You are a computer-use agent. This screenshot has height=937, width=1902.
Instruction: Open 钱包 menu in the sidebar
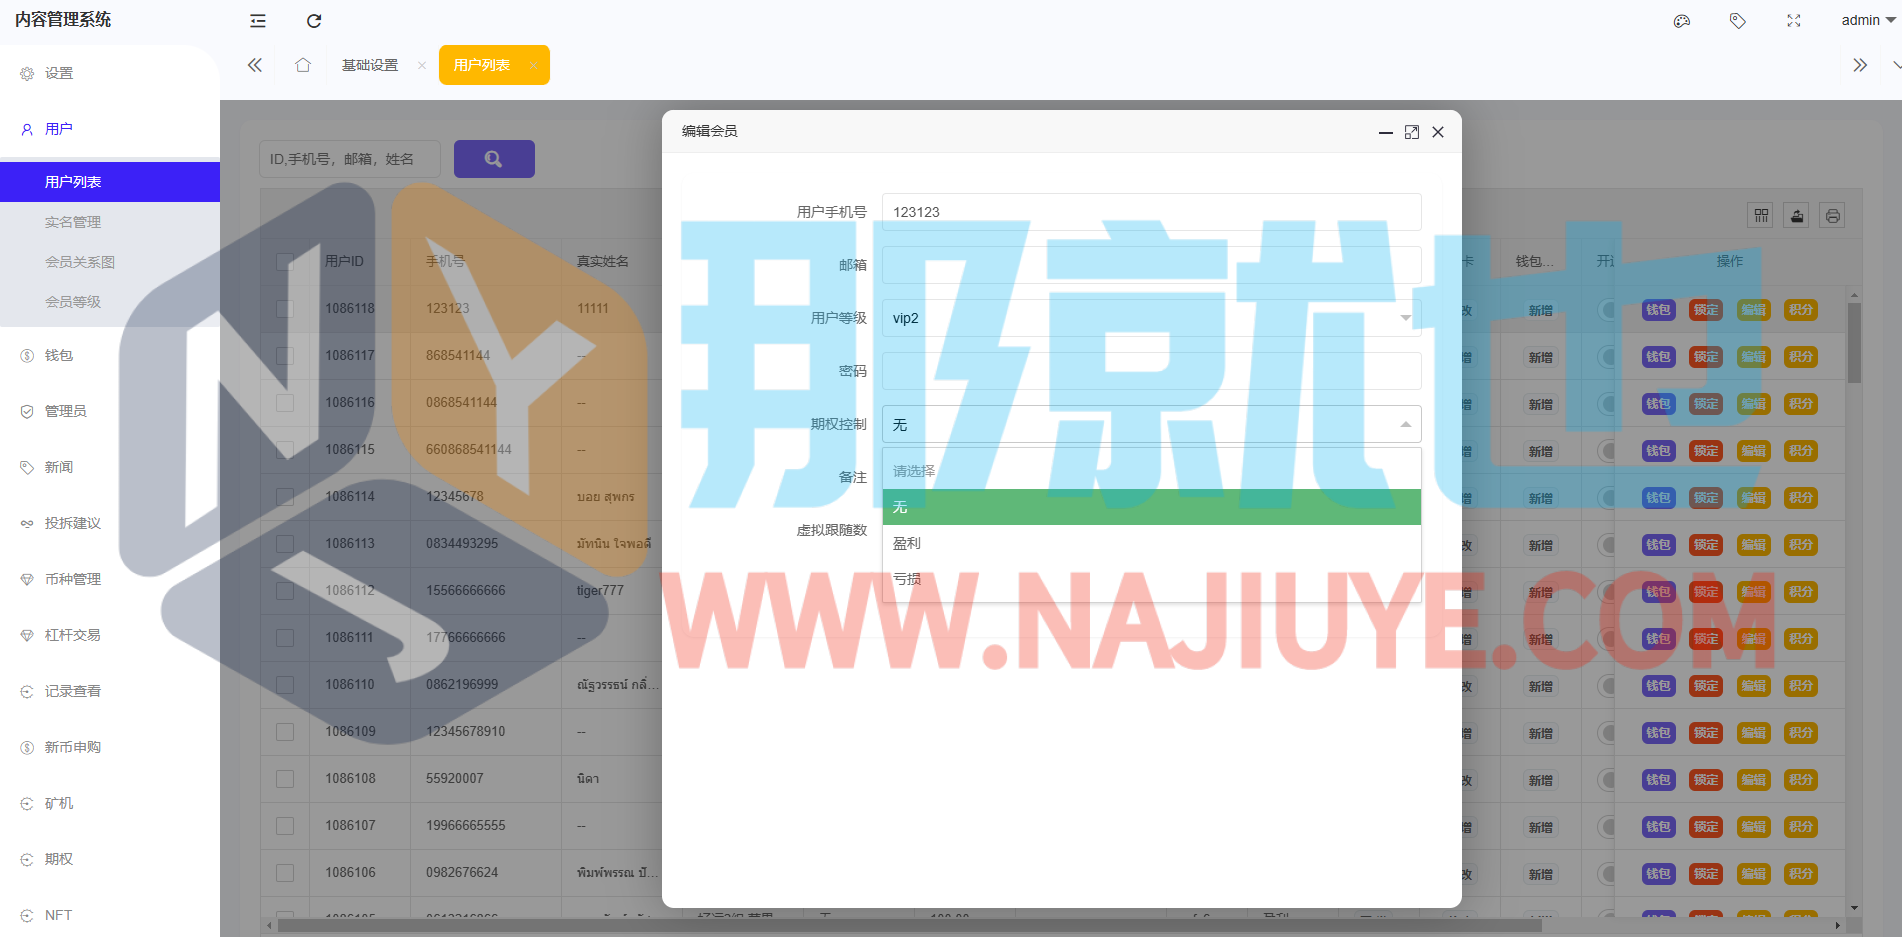pos(59,355)
